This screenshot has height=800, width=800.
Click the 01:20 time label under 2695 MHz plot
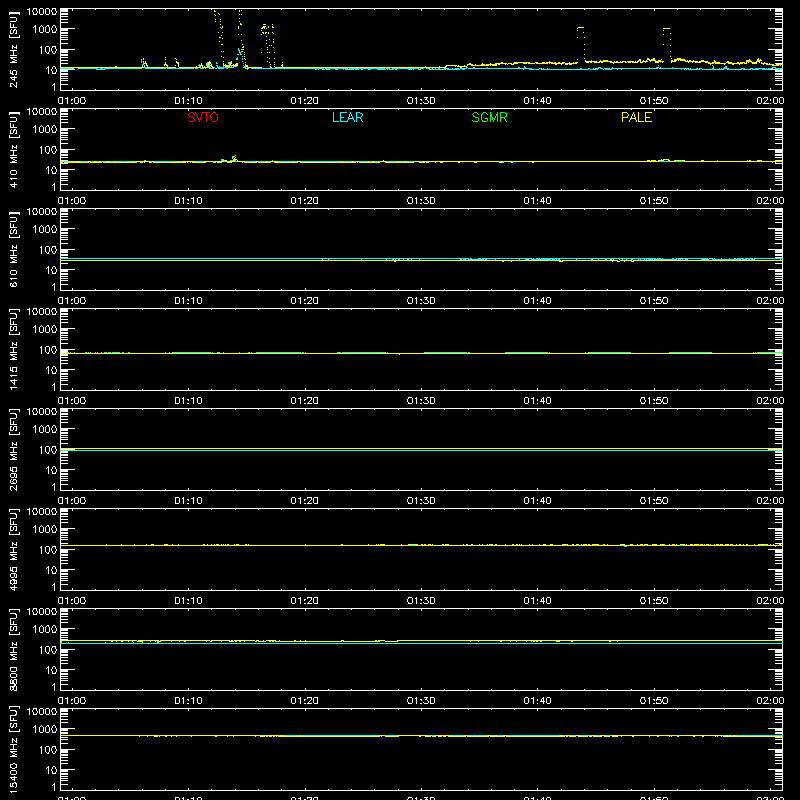pyautogui.click(x=305, y=501)
